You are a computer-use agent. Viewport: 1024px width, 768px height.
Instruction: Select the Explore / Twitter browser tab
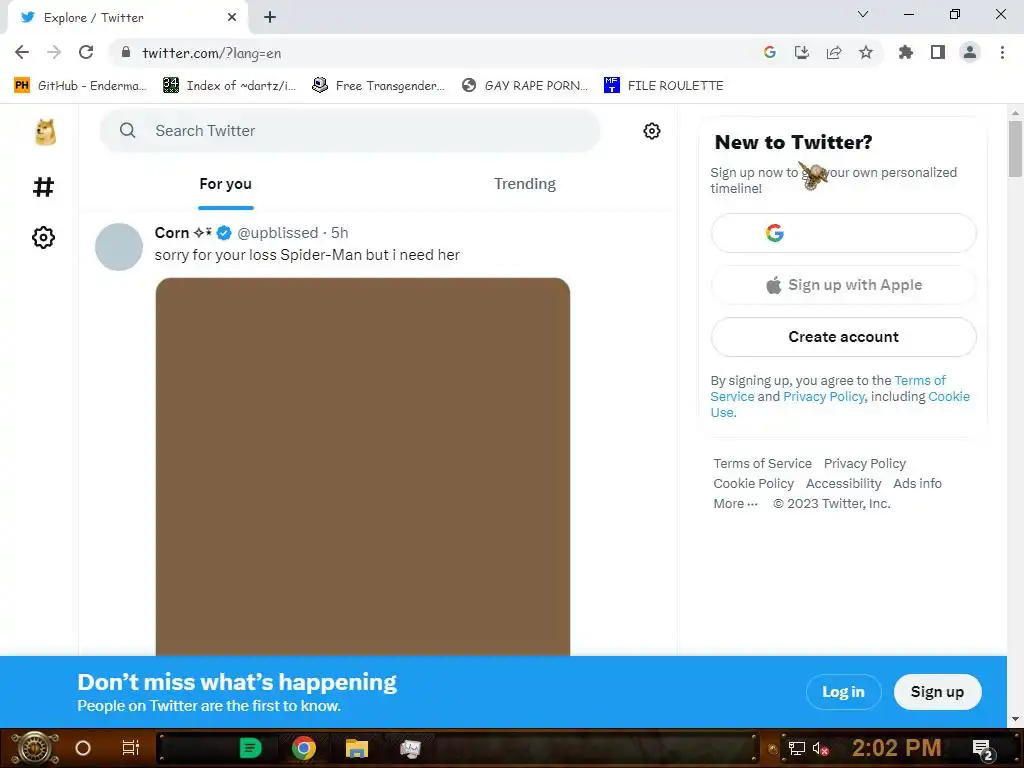click(127, 18)
